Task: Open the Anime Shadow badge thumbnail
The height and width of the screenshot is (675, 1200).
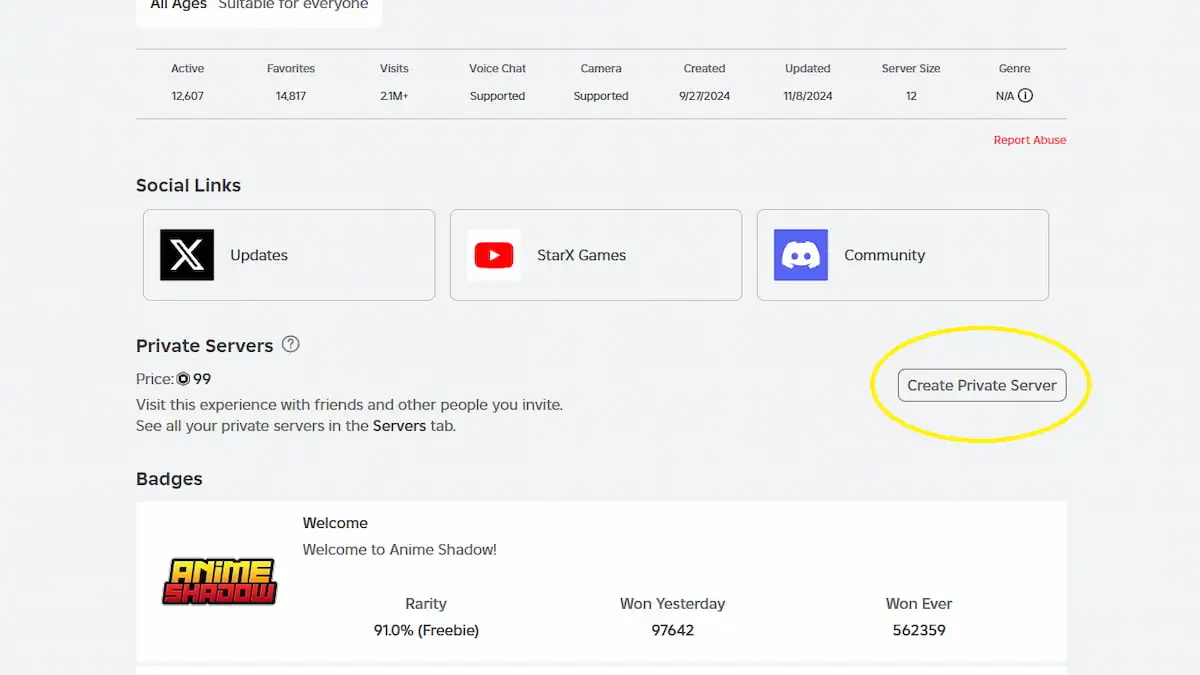Action: click(x=219, y=582)
